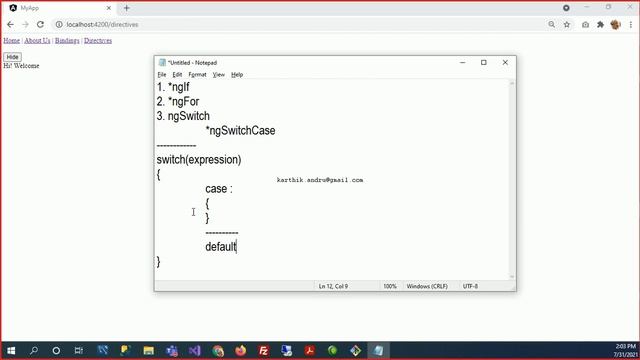Reload the localhost page
Viewport: 640px width, 360px height.
(x=40, y=24)
